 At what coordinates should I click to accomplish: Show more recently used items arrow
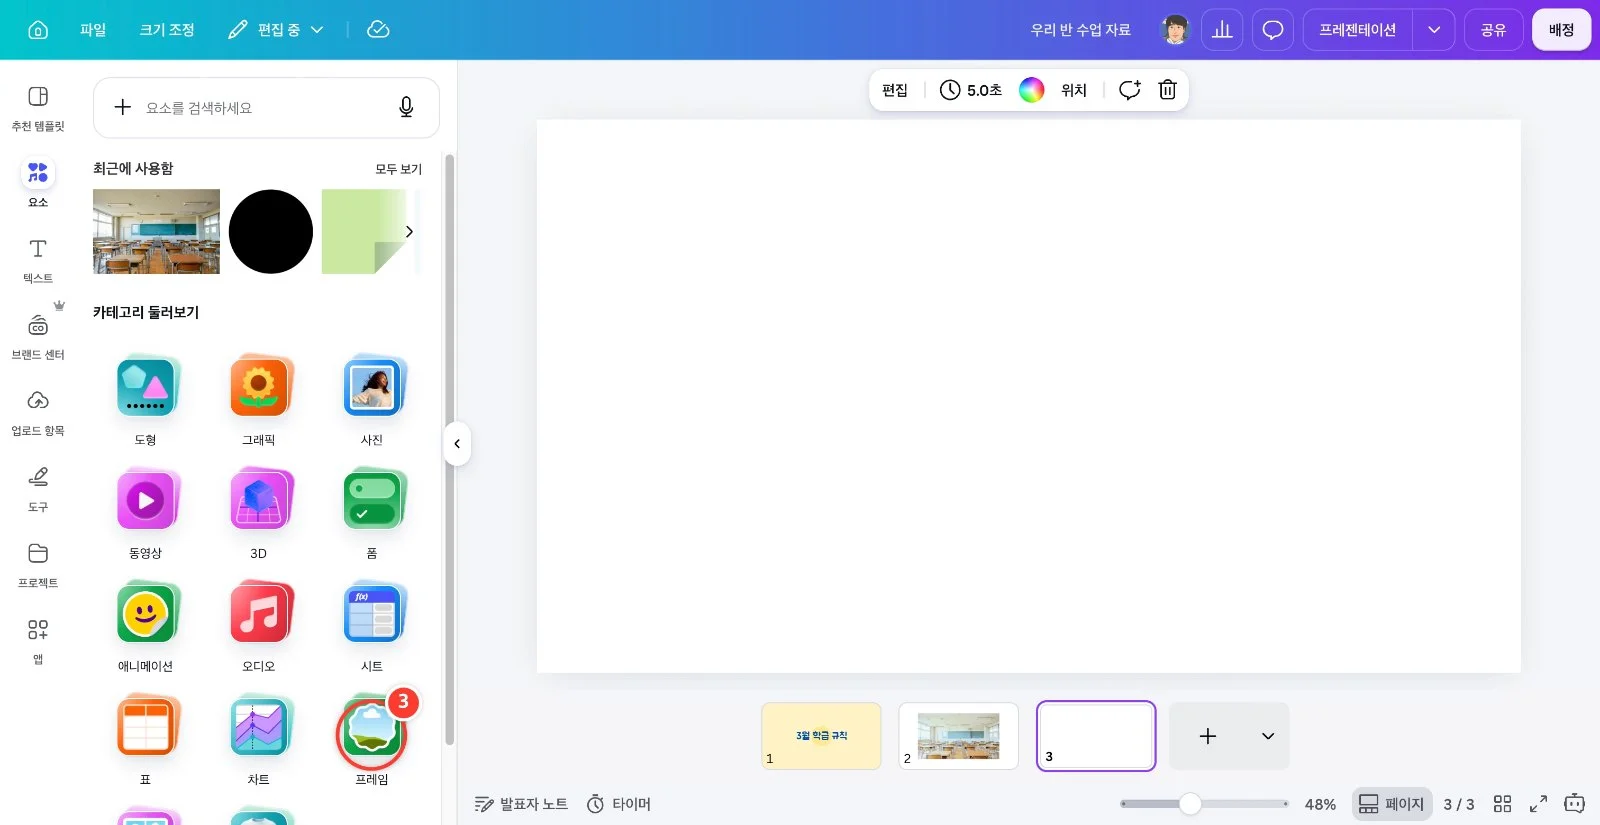[409, 232]
